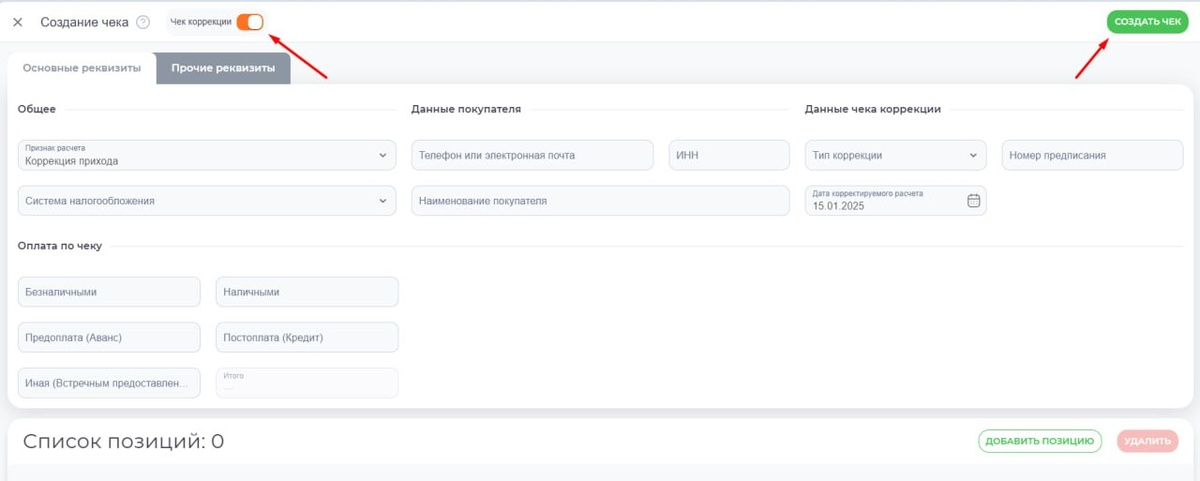Click the Добавить позицию button
The width and height of the screenshot is (1200, 481).
click(x=1039, y=441)
